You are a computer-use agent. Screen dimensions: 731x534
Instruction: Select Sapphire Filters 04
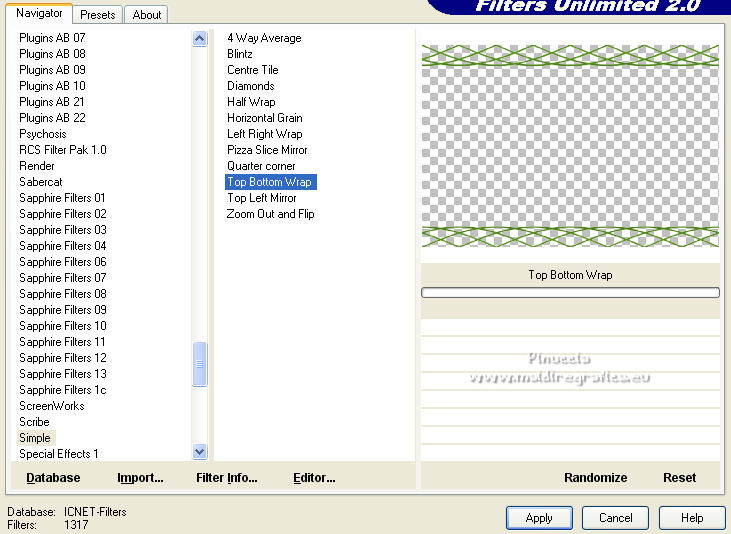coord(62,246)
